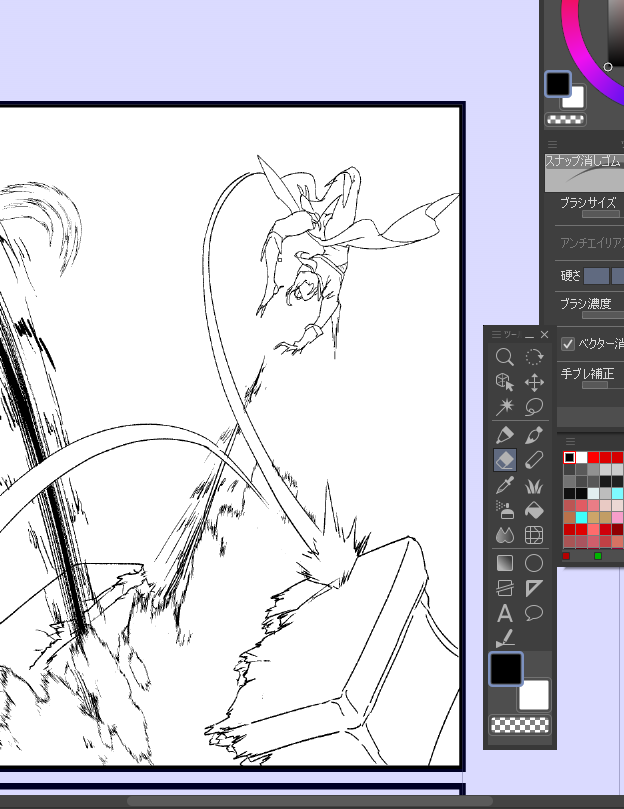Select the Mesh transform grid tool
This screenshot has width=624, height=809.
pos(534,535)
